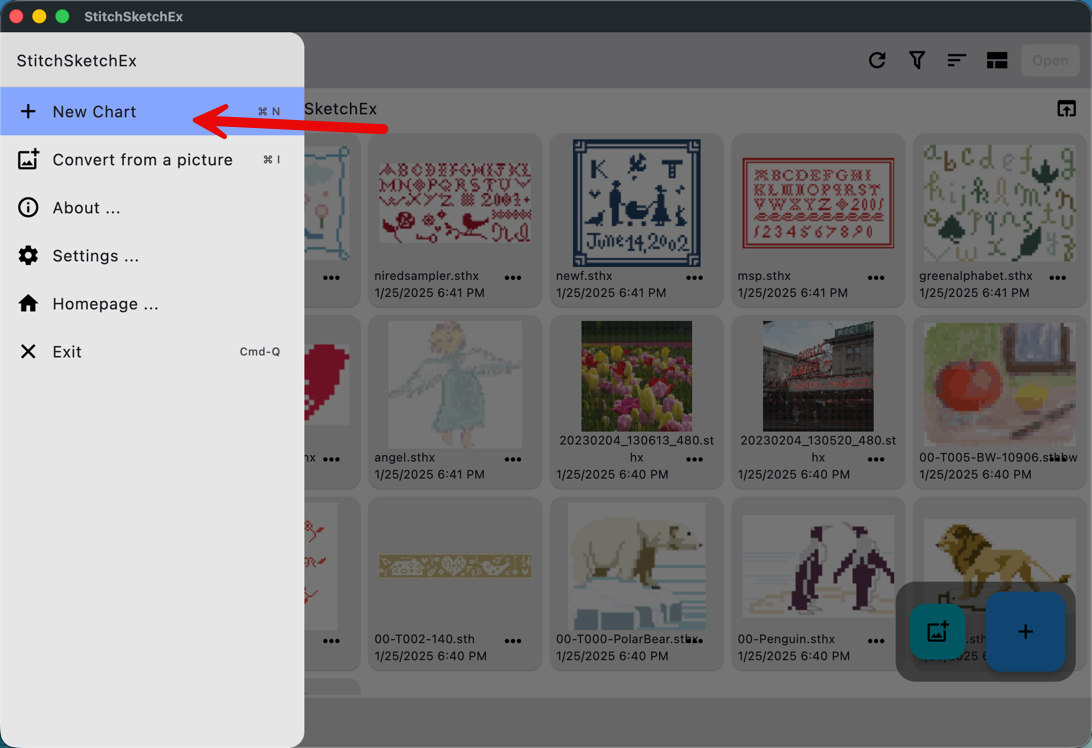The image size is (1092, 748).
Task: Select the penguins chart thumbnail
Action: click(x=818, y=566)
